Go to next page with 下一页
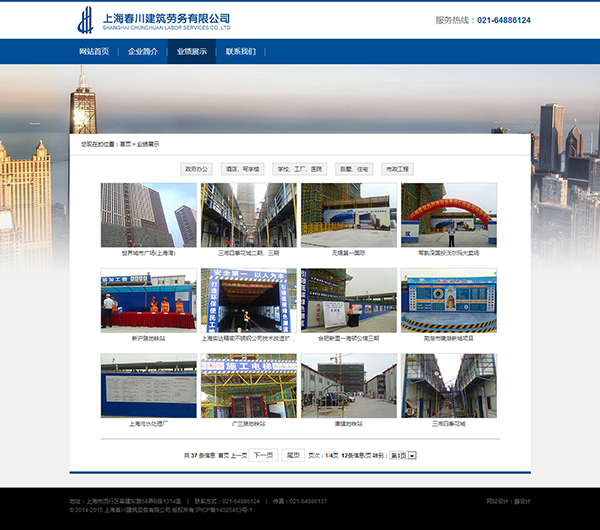The height and width of the screenshot is (530, 600). pos(262,455)
